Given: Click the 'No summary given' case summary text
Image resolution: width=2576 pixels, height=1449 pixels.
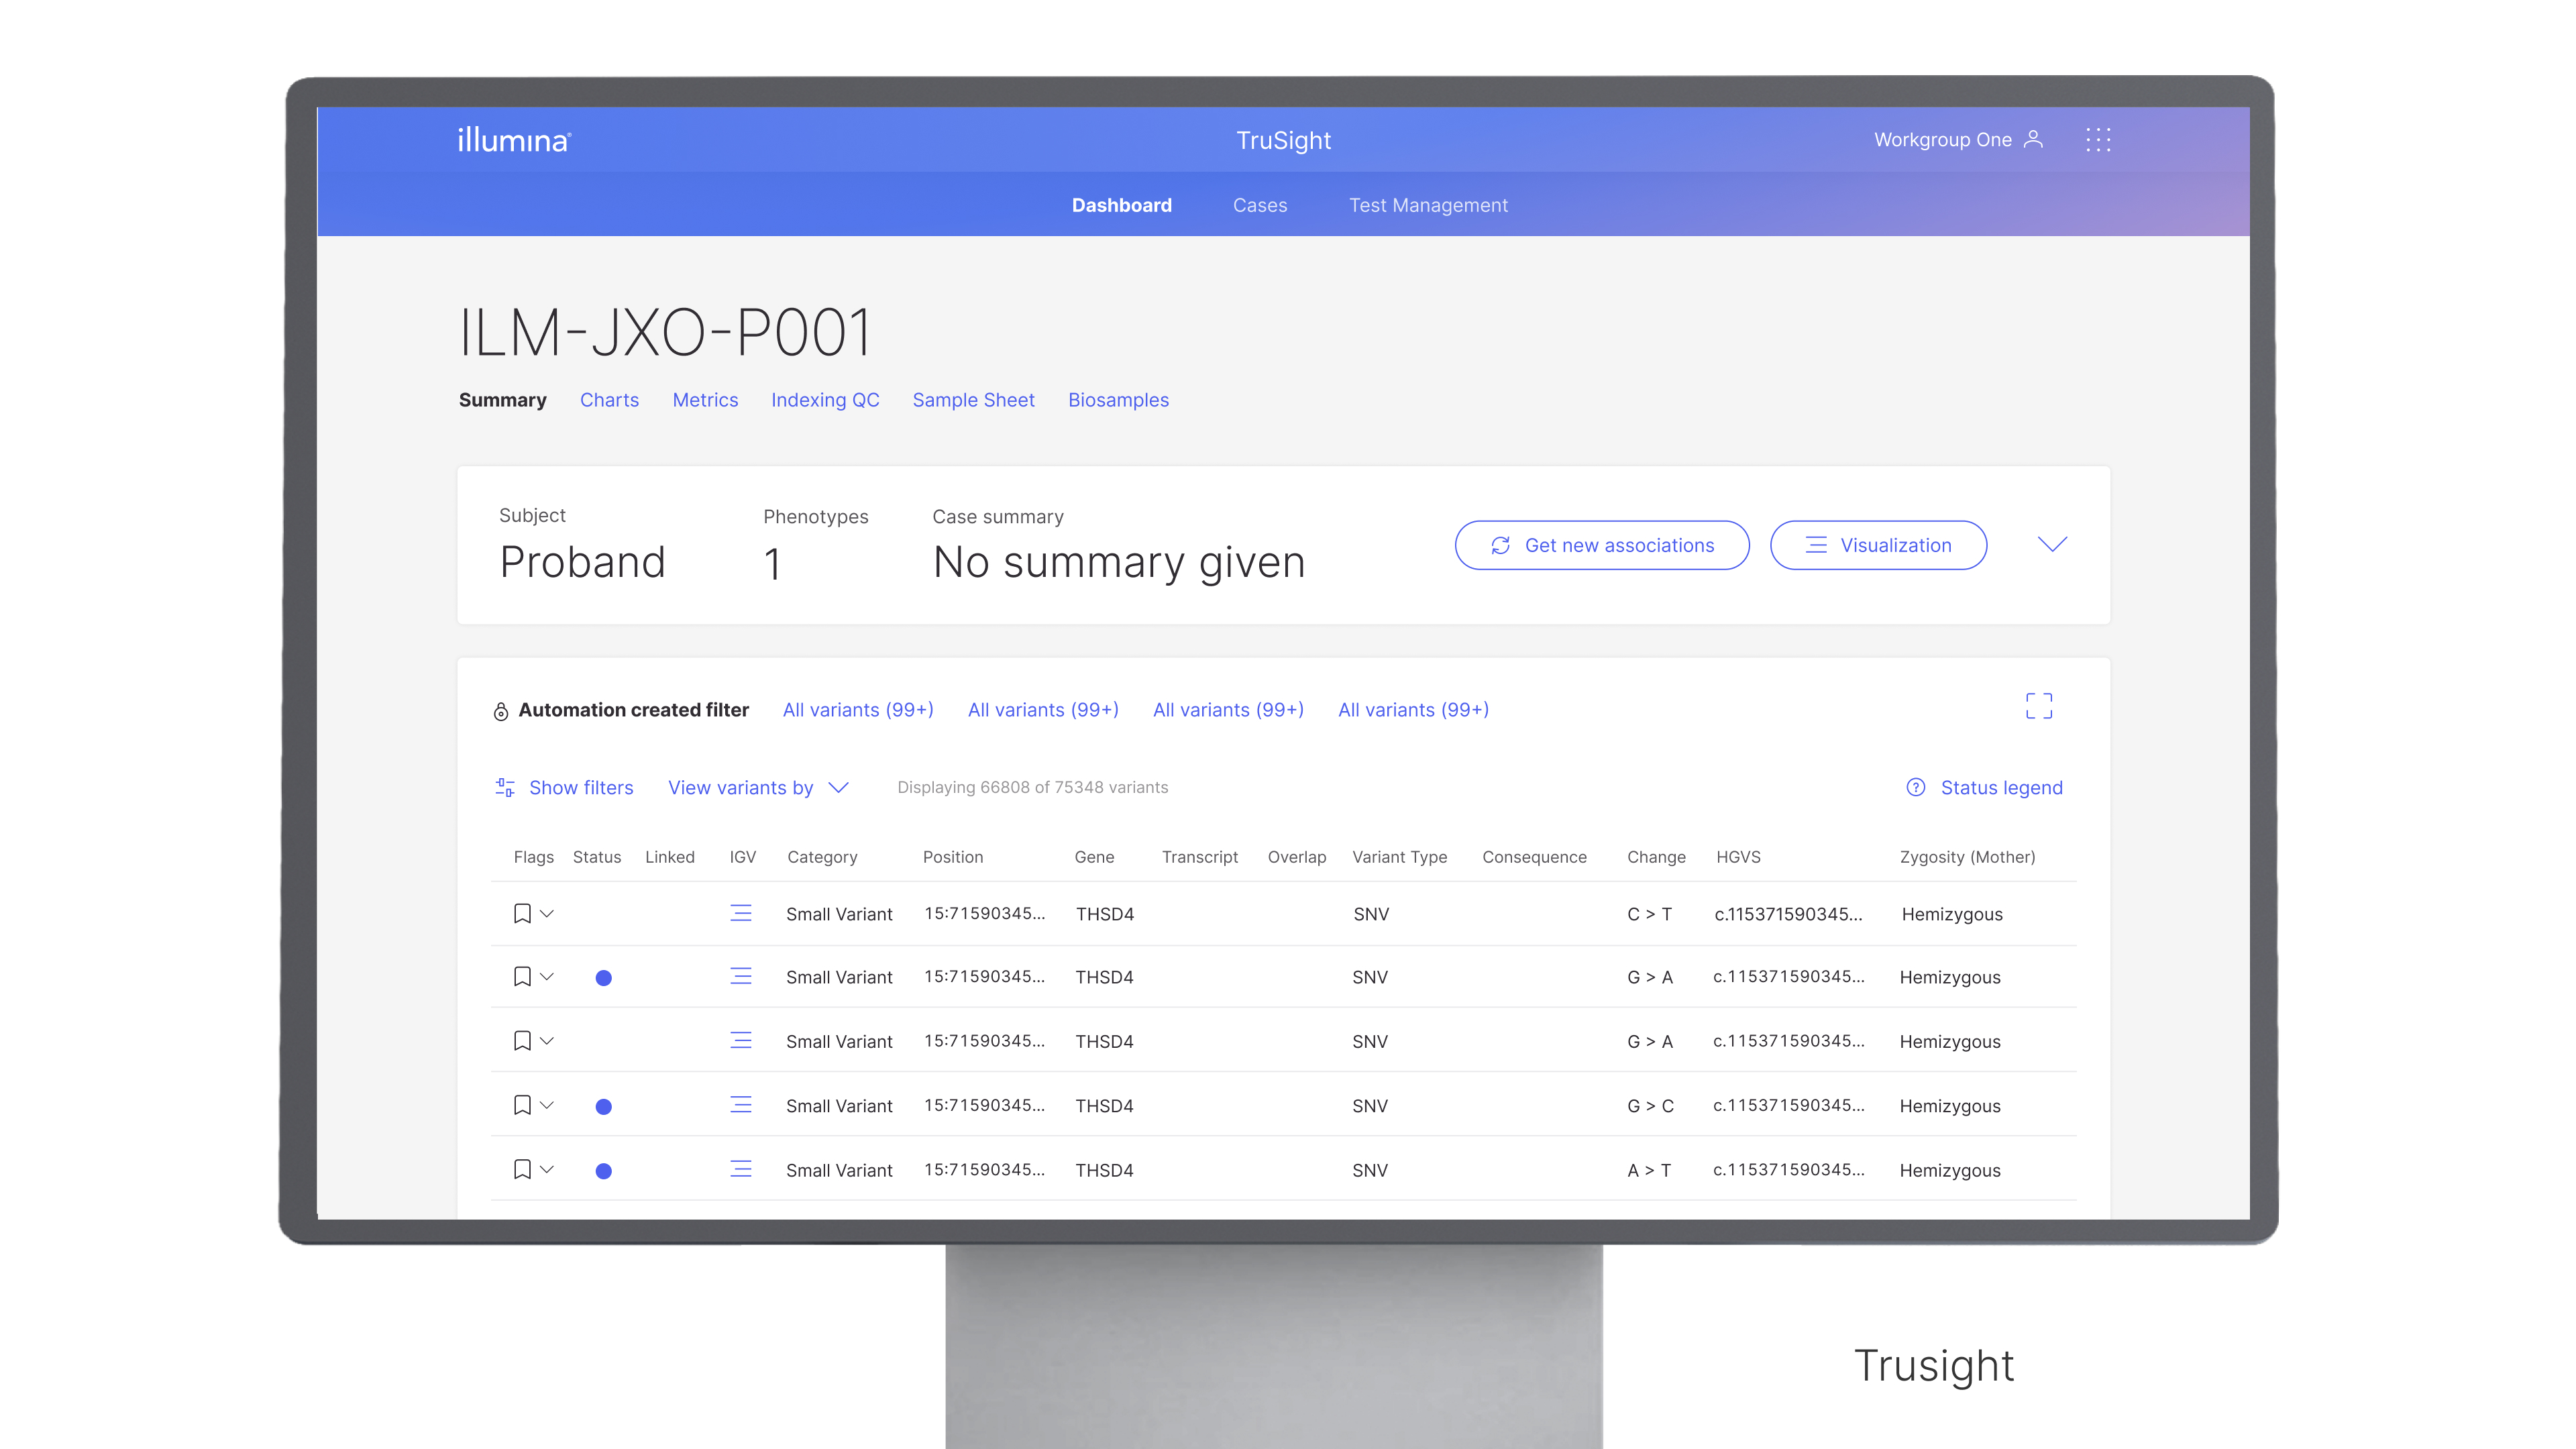Looking at the screenshot, I should click(x=1119, y=562).
